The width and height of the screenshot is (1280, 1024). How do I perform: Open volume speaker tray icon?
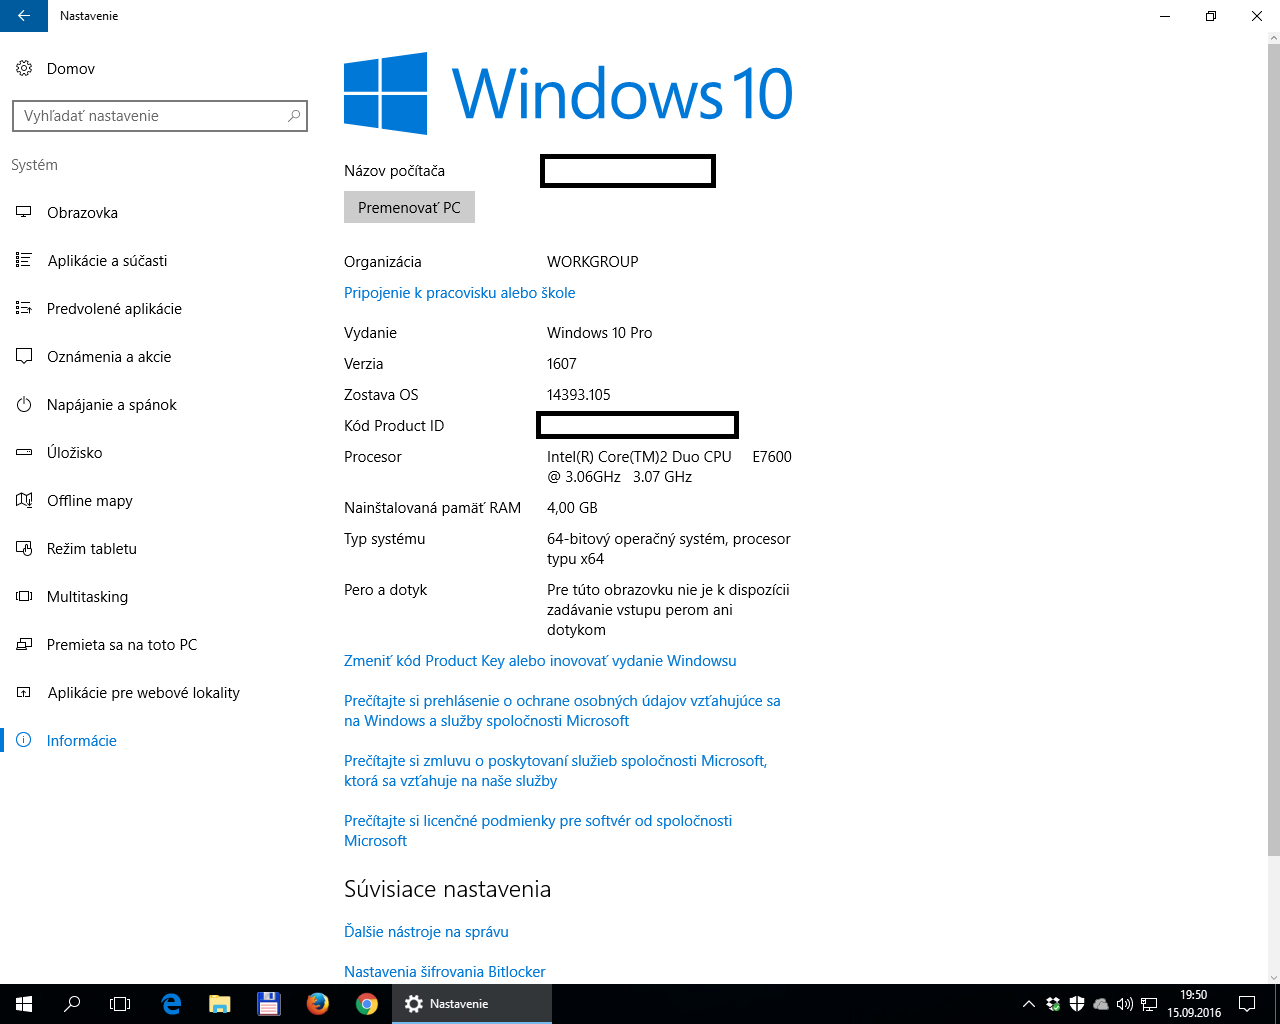coord(1125,1004)
